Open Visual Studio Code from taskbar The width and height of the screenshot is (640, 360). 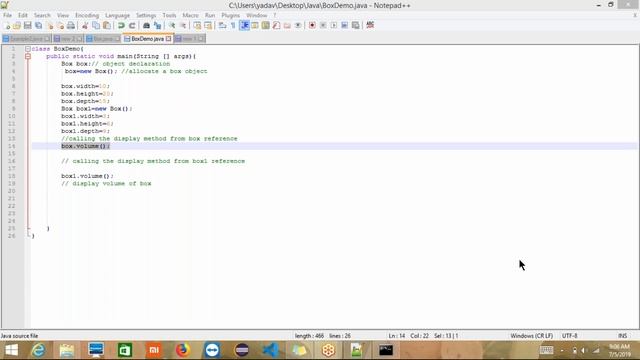coord(270,350)
